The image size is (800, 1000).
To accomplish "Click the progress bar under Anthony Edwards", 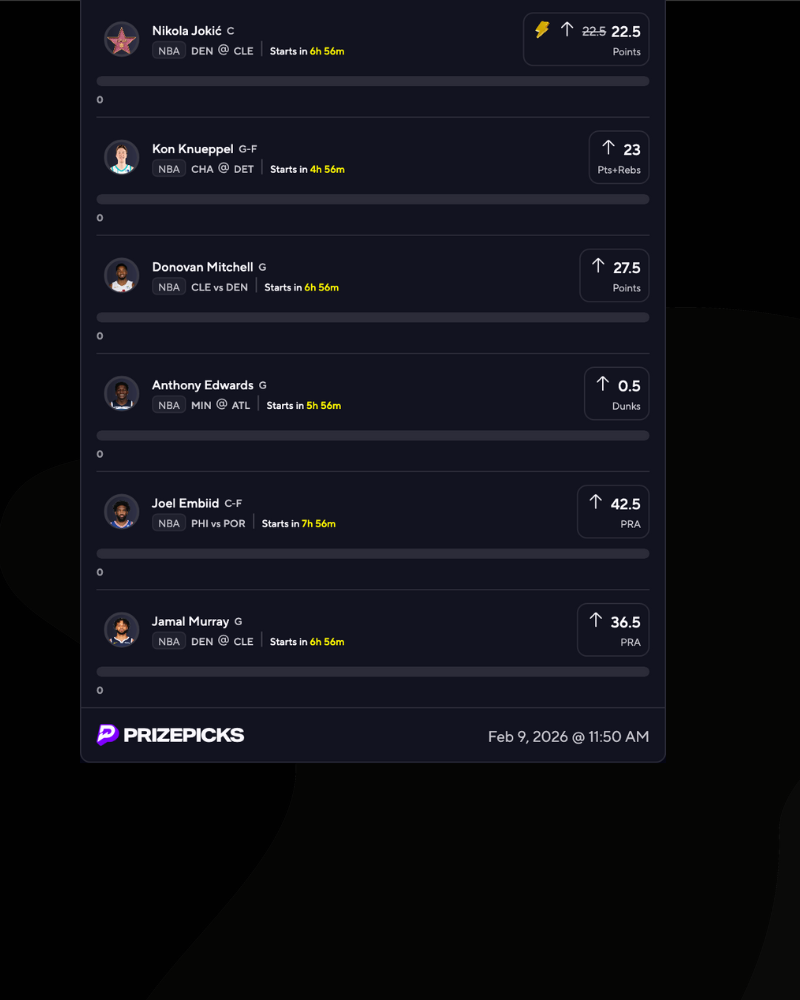I will tap(373, 435).
